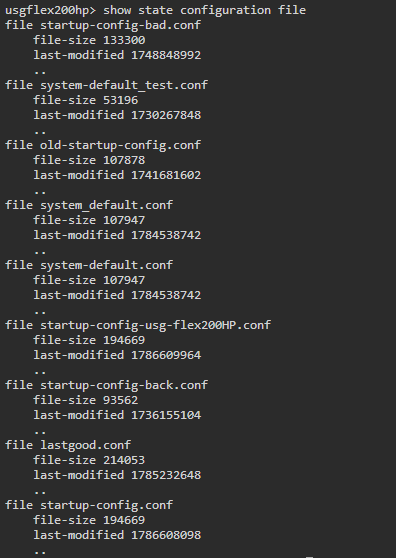396x558 pixels.
Task: Select the filename system-default.conf with hyphen
Action: click(107, 265)
